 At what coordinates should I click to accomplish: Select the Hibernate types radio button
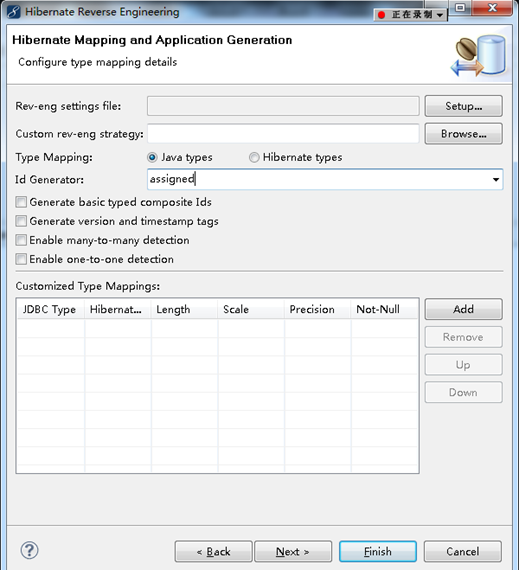click(254, 157)
